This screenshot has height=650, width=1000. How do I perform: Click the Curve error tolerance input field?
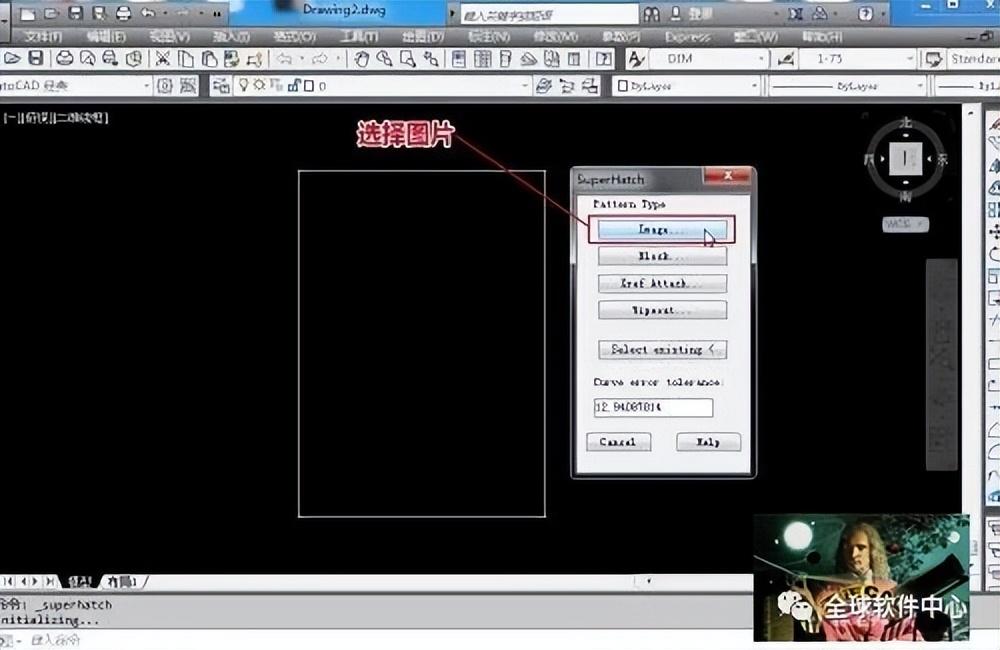(x=653, y=407)
